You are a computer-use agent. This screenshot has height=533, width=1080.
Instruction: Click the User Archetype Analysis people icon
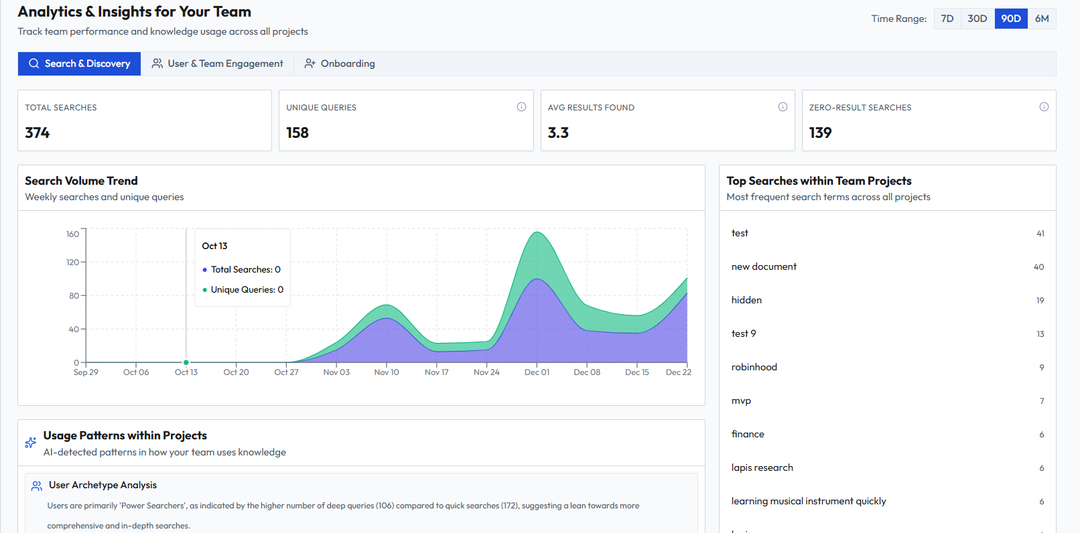pyautogui.click(x=37, y=486)
